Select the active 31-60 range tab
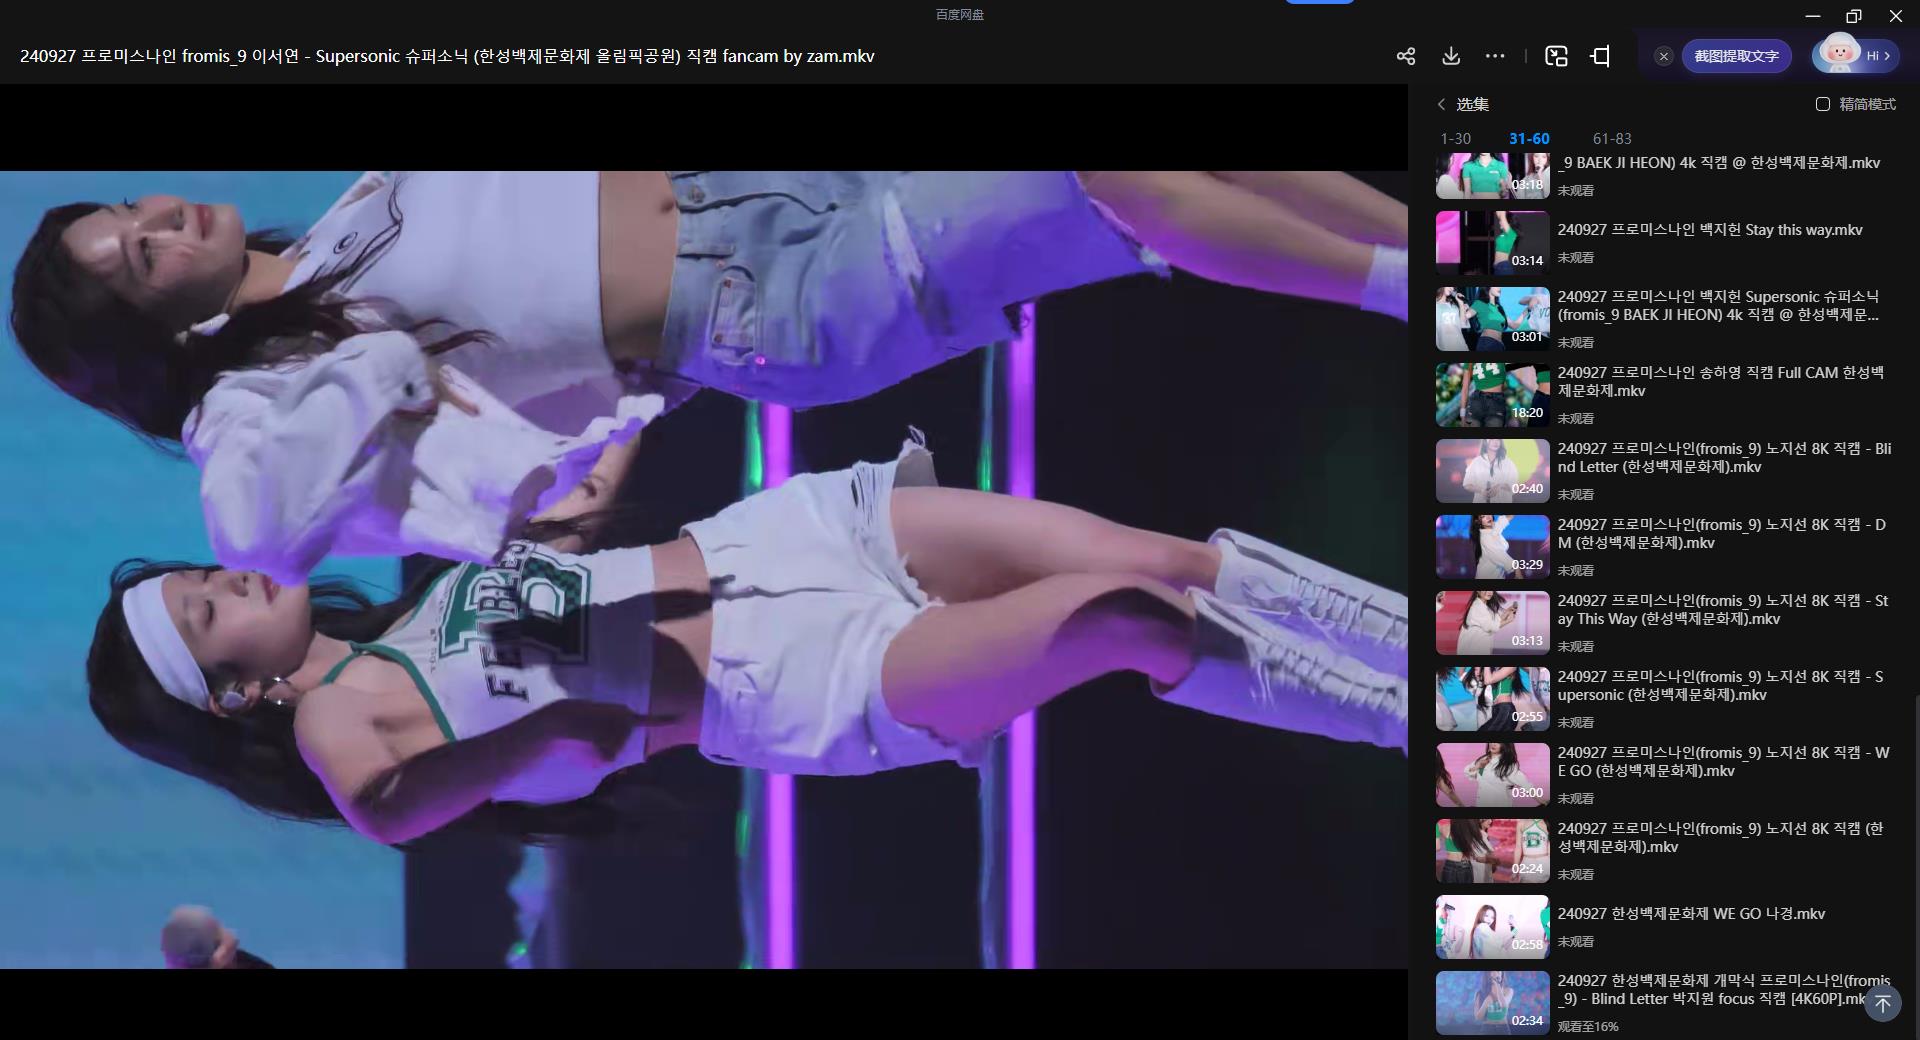The image size is (1920, 1040). tap(1529, 139)
